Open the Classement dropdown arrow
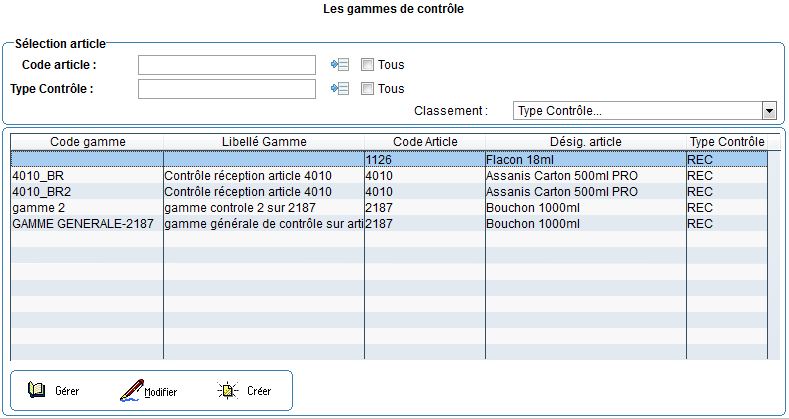Viewport: 789px width, 419px height. pos(768,111)
